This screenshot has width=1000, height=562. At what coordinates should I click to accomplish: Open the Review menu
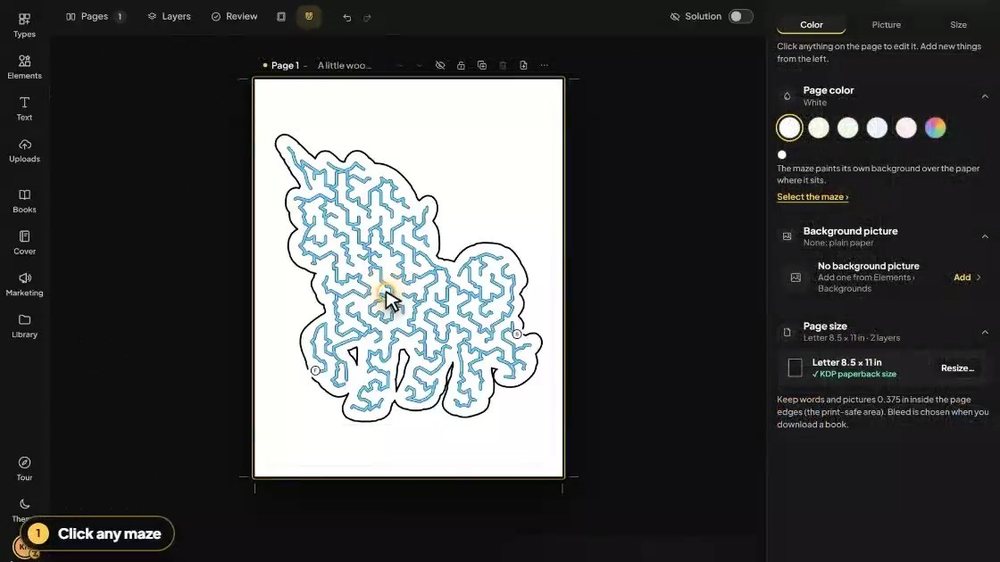(234, 17)
